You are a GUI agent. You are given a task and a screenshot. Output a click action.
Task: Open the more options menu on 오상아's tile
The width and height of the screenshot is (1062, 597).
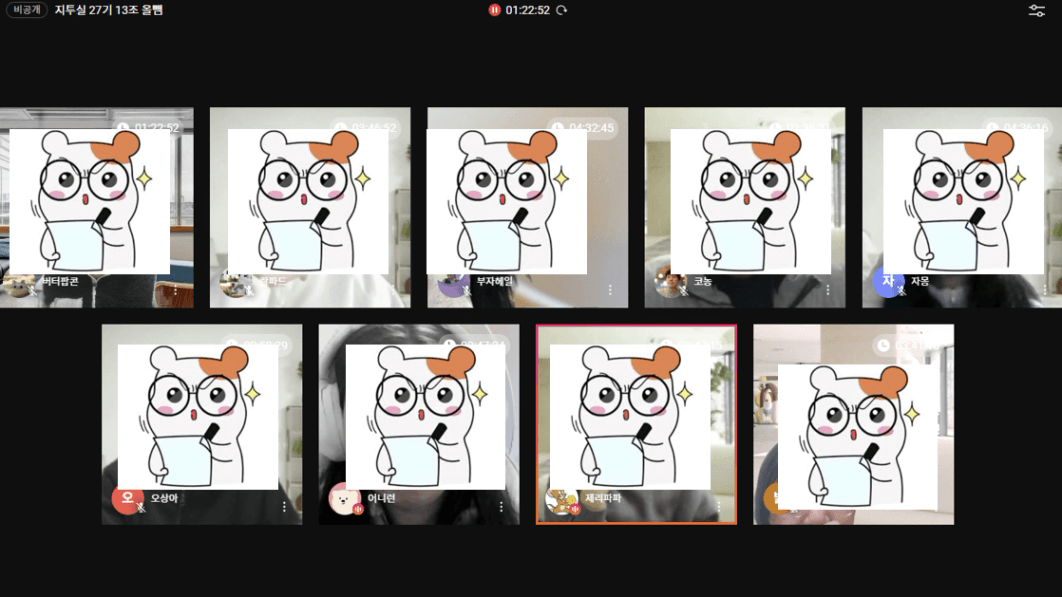coord(284,507)
